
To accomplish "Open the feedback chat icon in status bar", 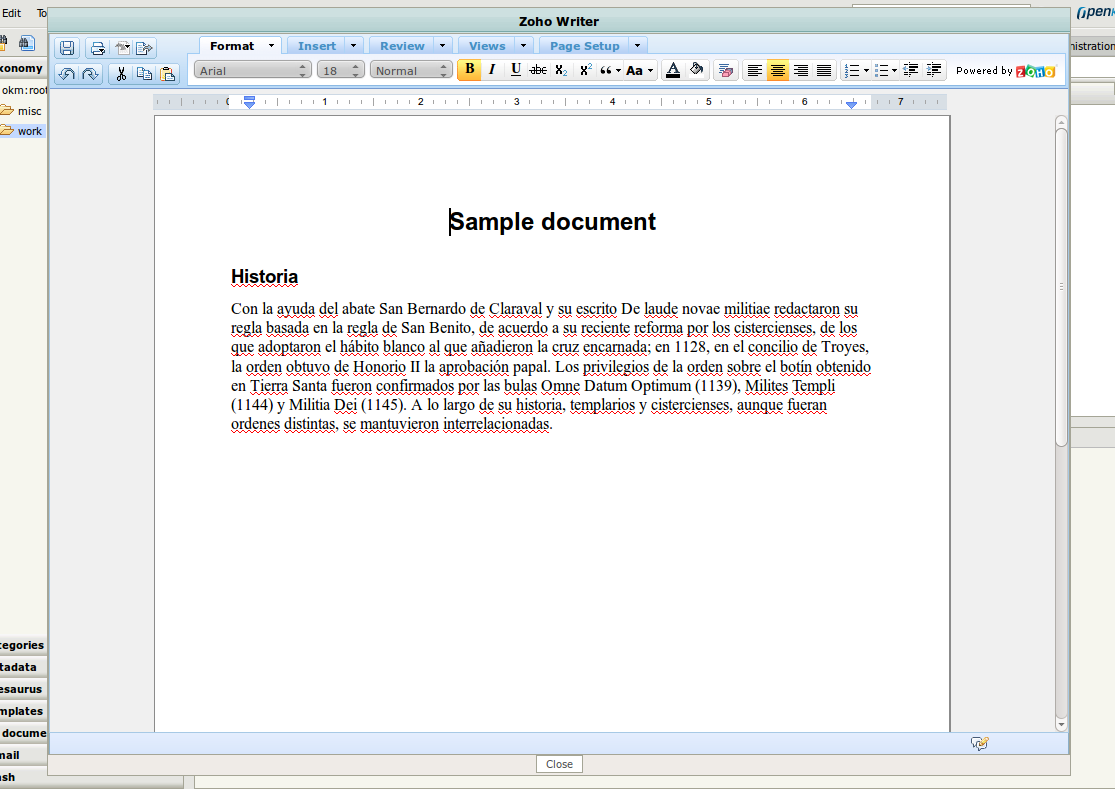I will coord(979,744).
